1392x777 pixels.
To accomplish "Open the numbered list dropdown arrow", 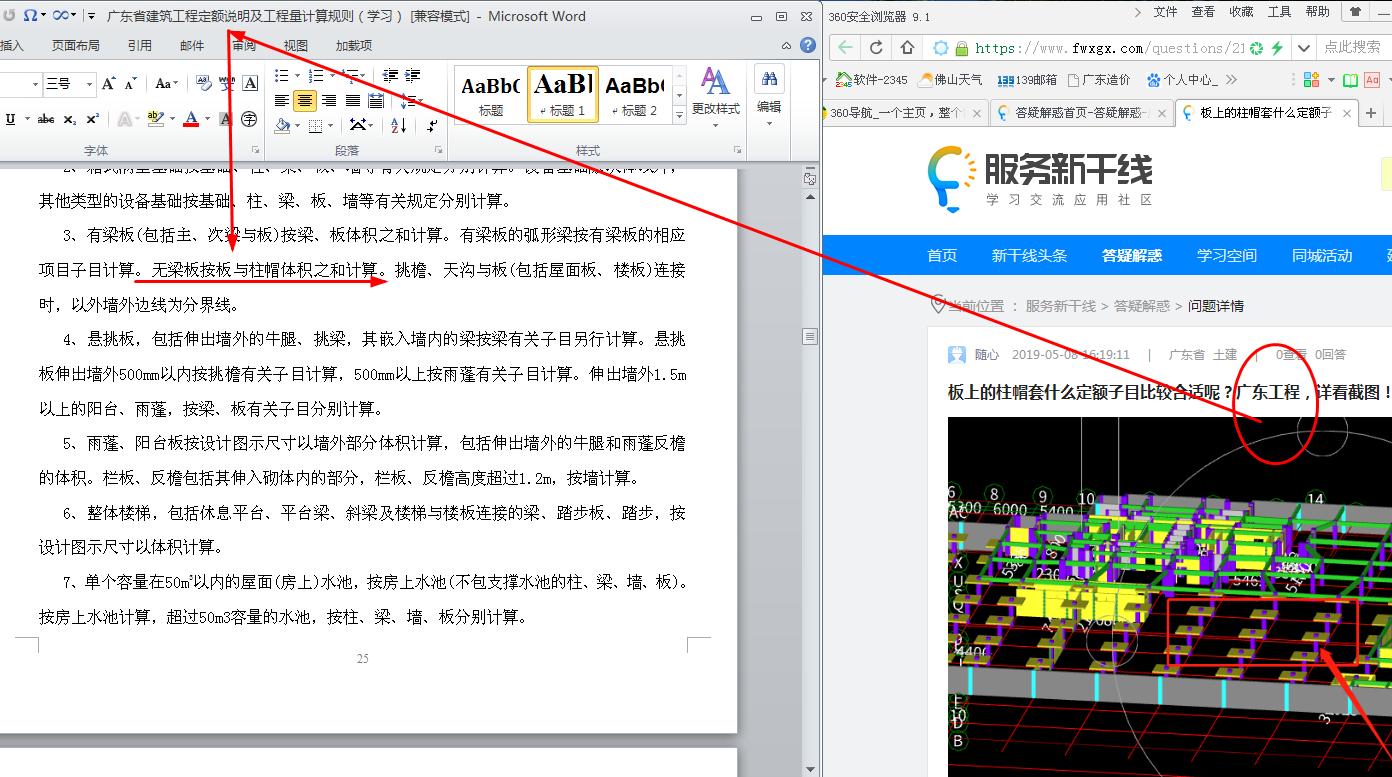I will coord(333,75).
